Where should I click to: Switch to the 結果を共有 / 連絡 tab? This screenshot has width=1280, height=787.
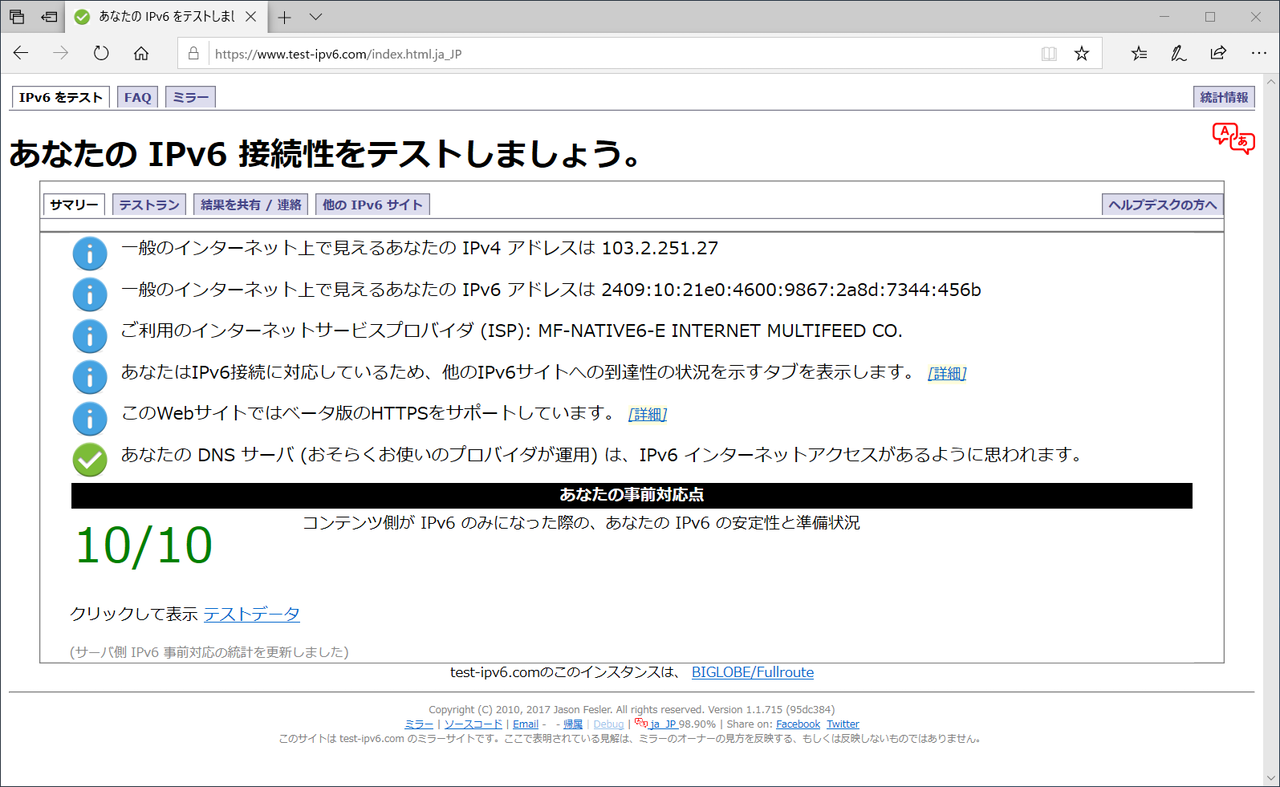[251, 204]
